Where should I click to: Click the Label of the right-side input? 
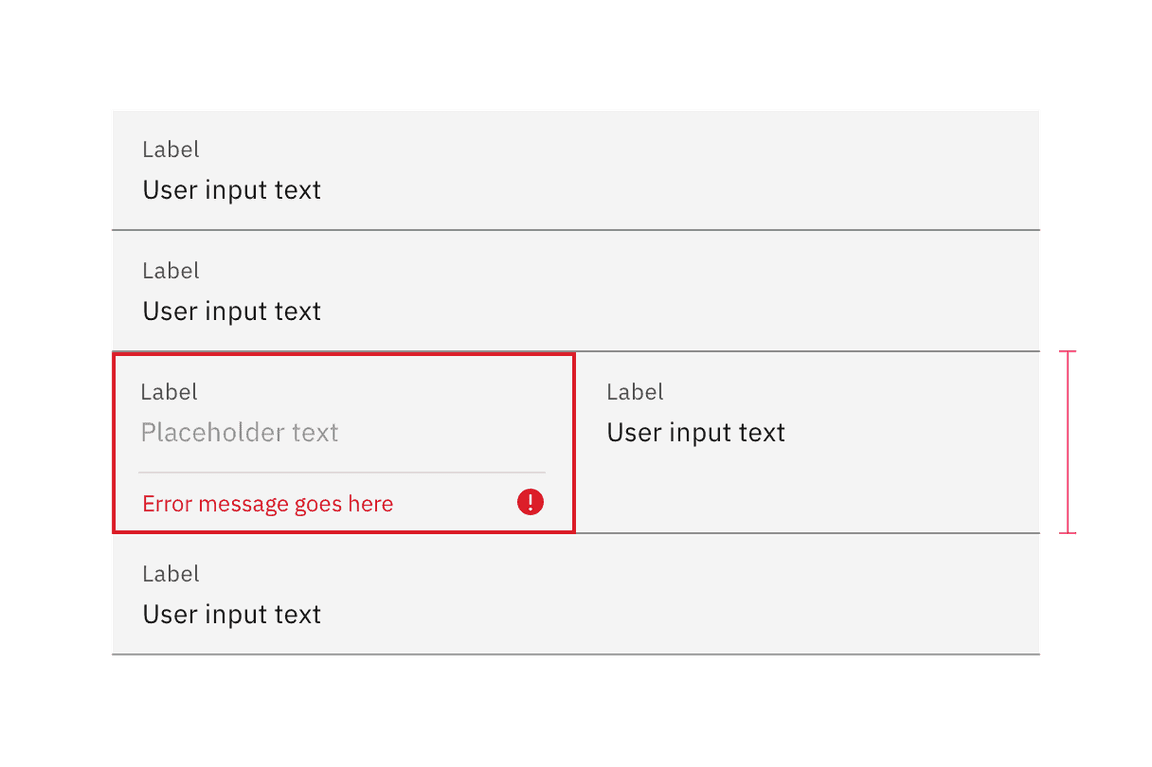click(x=635, y=392)
